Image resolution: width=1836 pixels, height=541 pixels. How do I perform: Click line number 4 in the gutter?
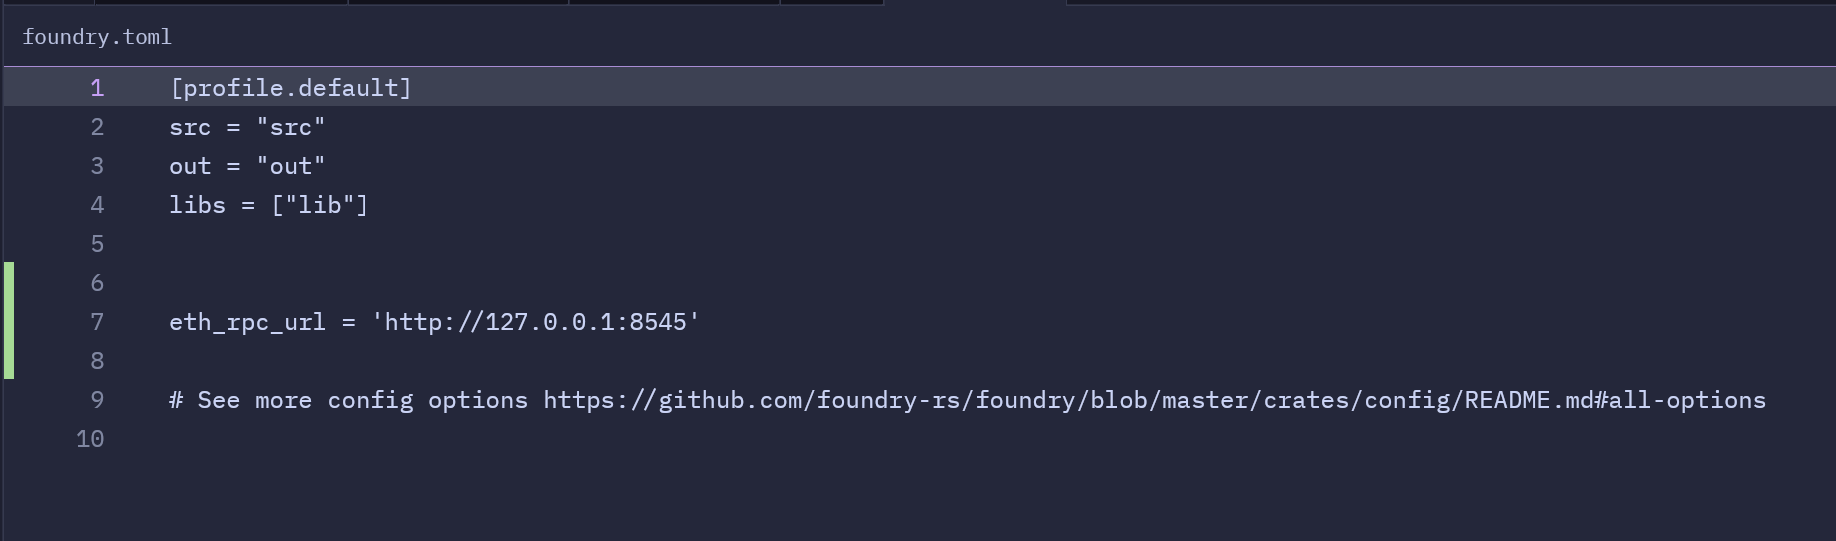[97, 205]
